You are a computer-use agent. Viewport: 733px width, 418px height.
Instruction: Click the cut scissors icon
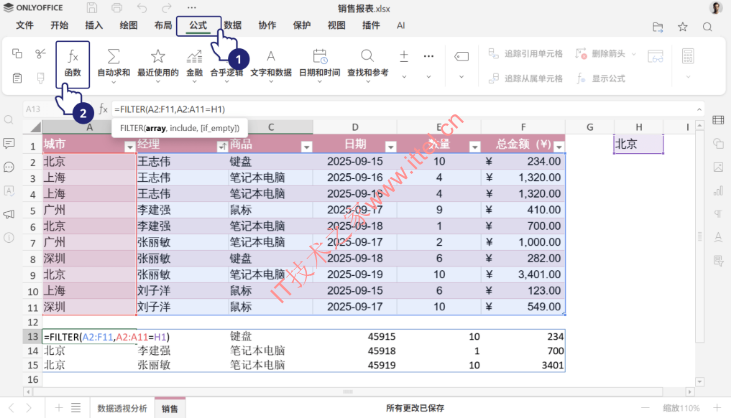tap(40, 54)
